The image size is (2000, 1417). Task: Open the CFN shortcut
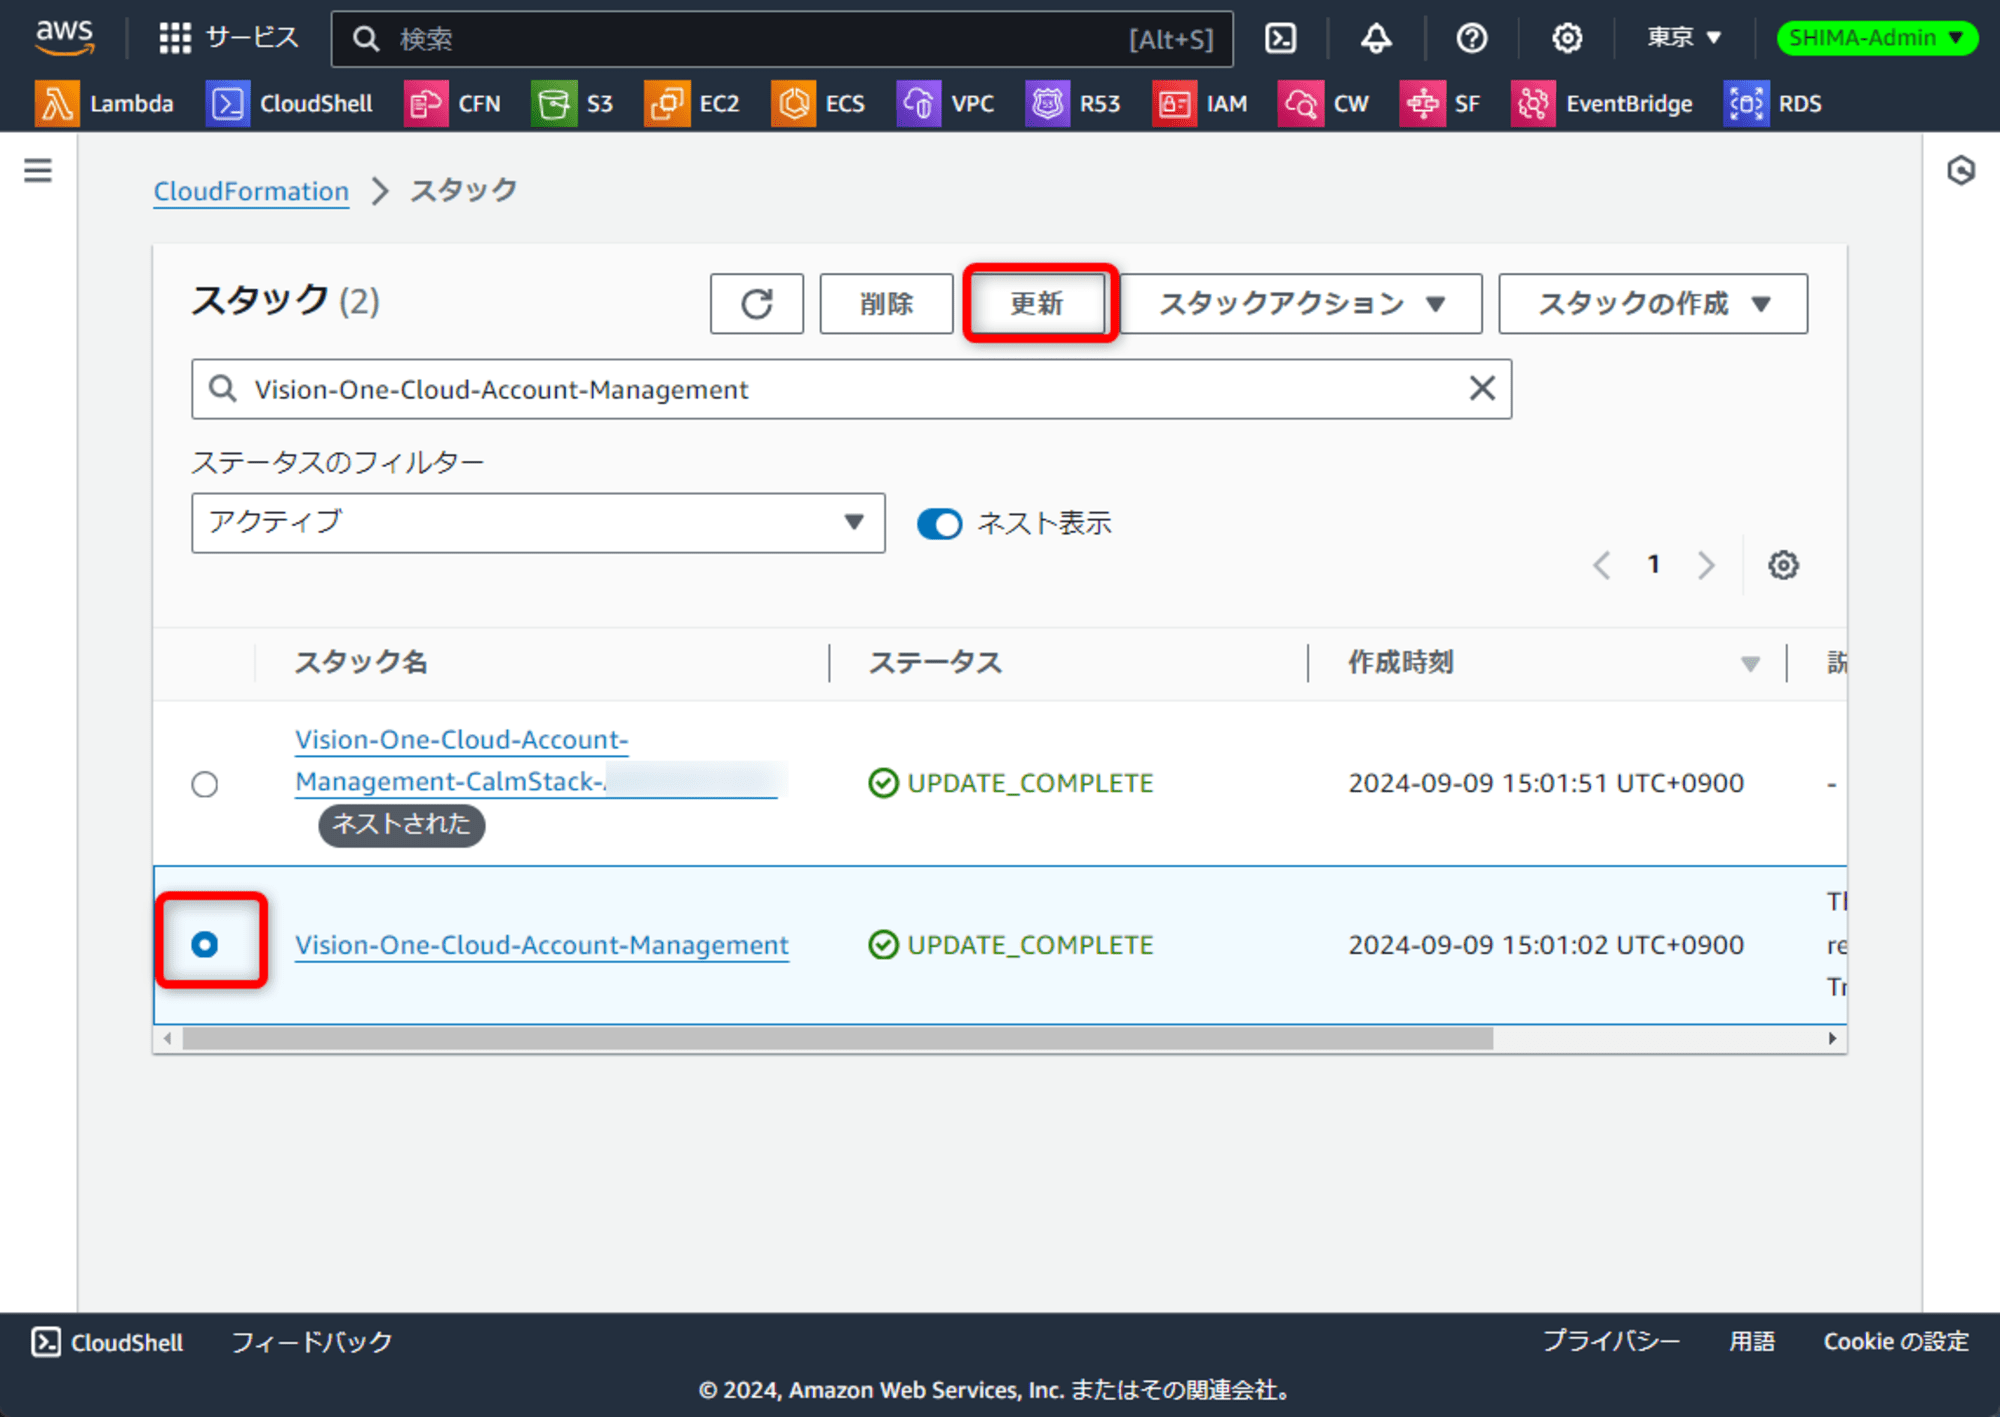click(452, 103)
